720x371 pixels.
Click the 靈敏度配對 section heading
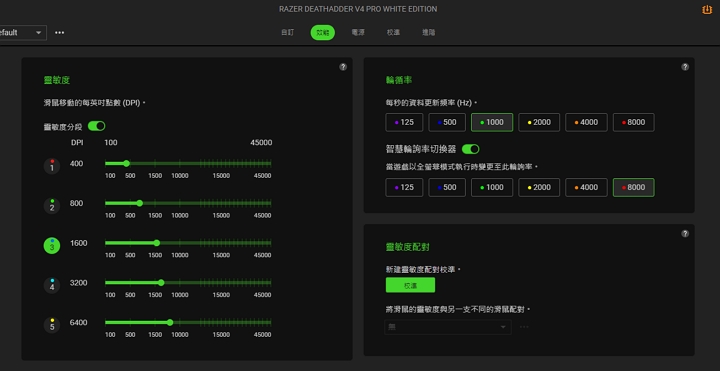[407, 247]
